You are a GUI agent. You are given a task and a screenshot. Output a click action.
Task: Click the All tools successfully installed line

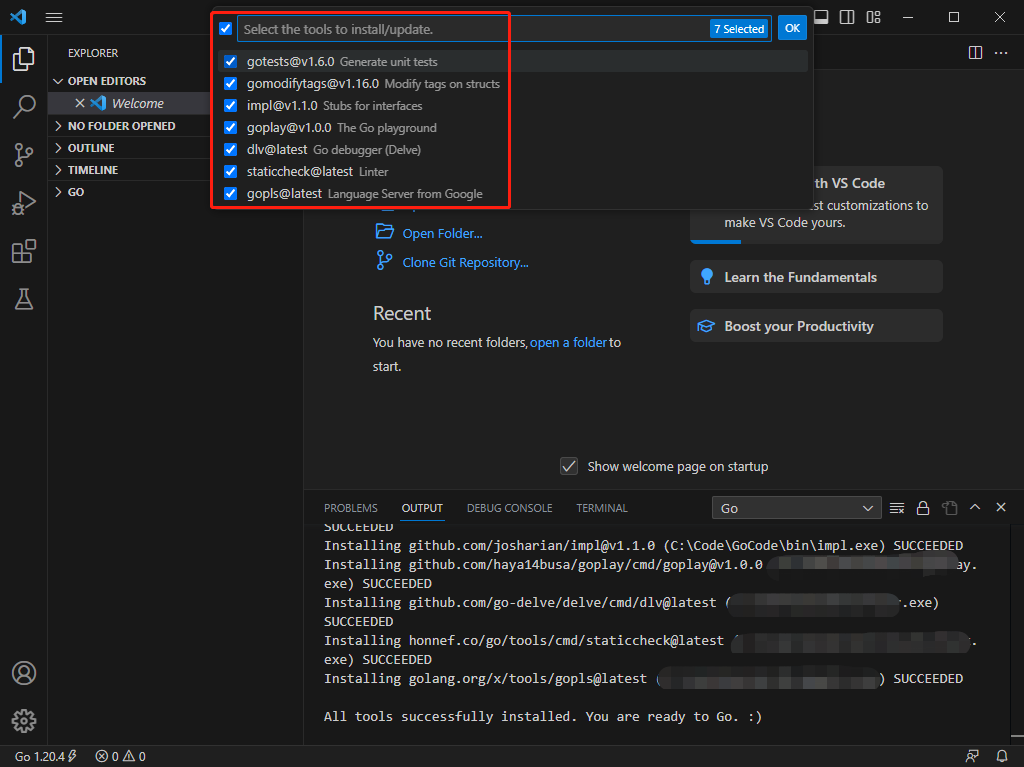pos(542,717)
